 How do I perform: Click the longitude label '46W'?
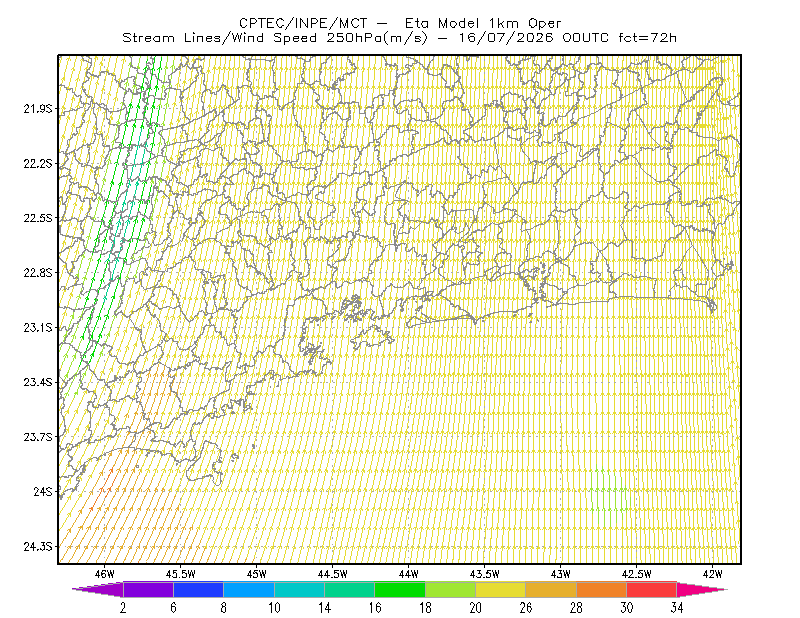(105, 574)
